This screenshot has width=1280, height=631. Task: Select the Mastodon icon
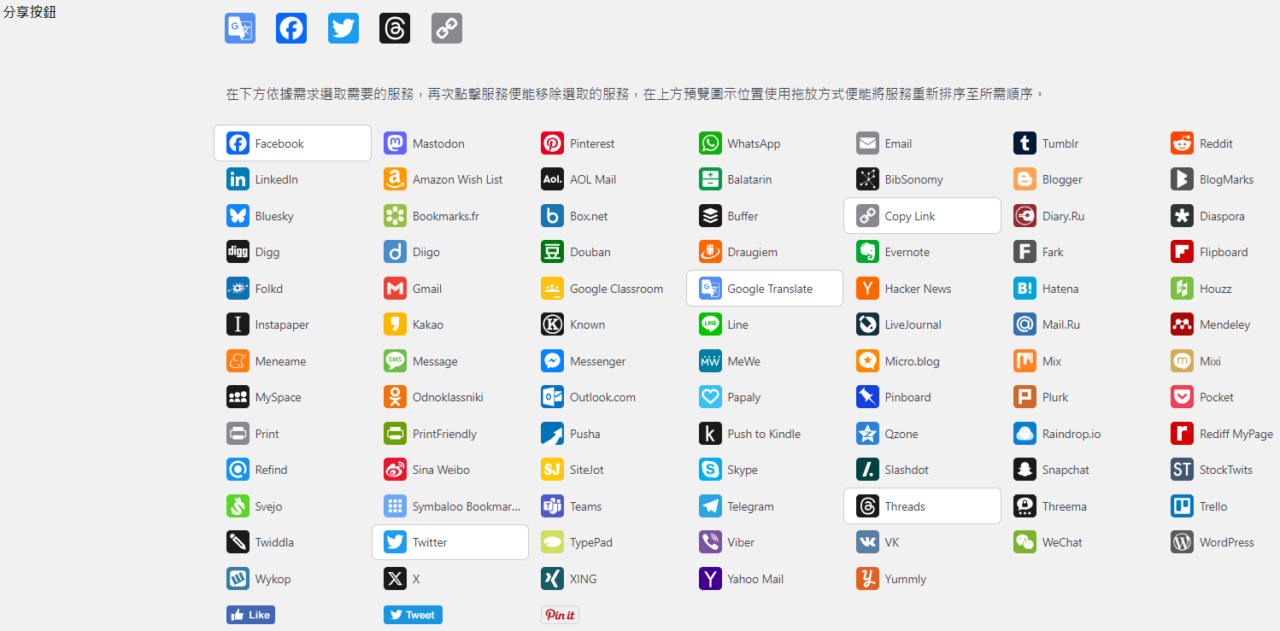[395, 143]
